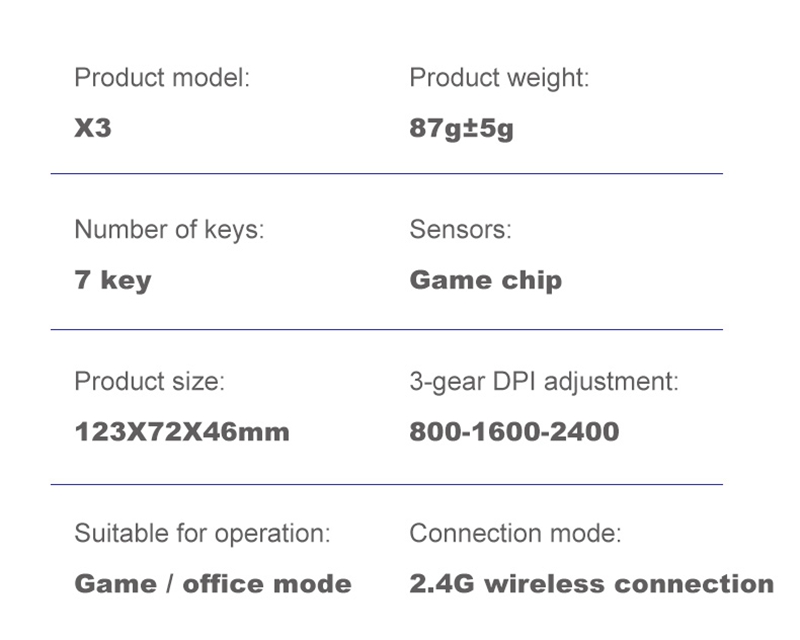Select the 87g±5g weight value
800x640 pixels.
461,129
